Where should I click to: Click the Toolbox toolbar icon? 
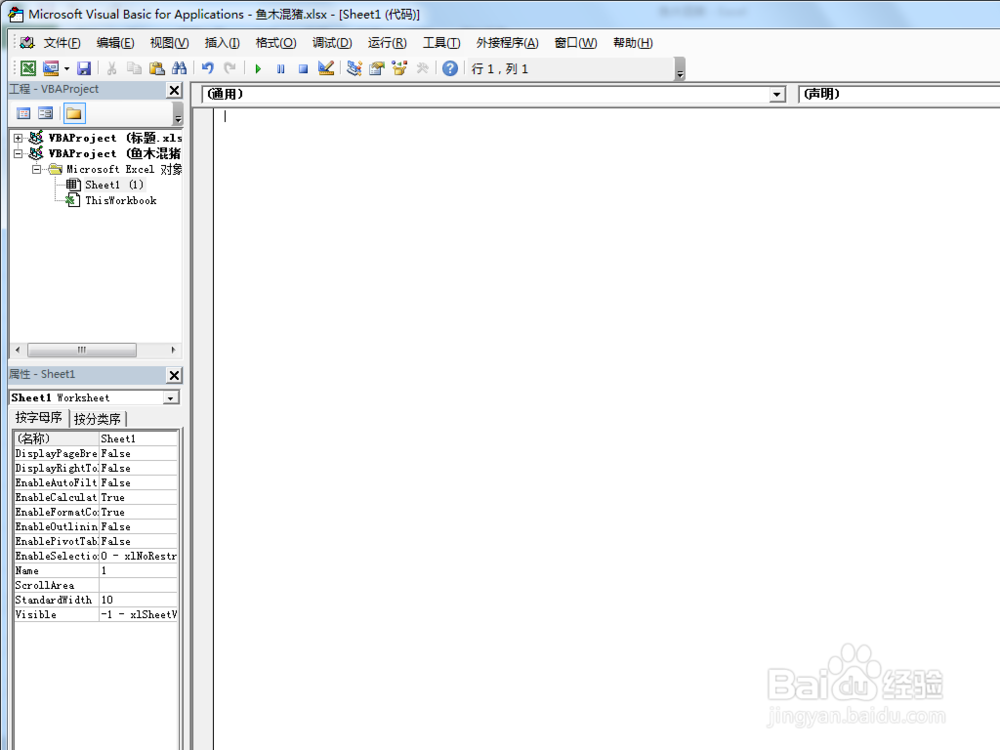(422, 68)
